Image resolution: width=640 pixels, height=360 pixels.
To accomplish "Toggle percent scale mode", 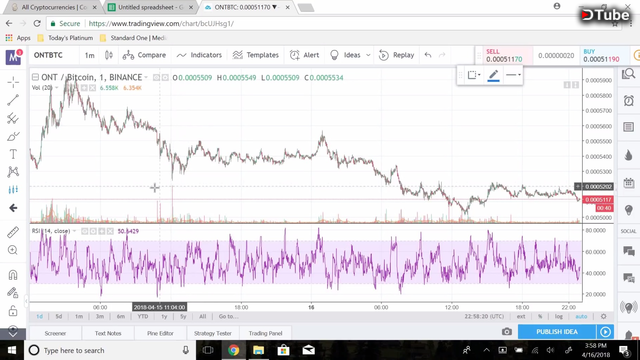I will pyautogui.click(x=540, y=316).
